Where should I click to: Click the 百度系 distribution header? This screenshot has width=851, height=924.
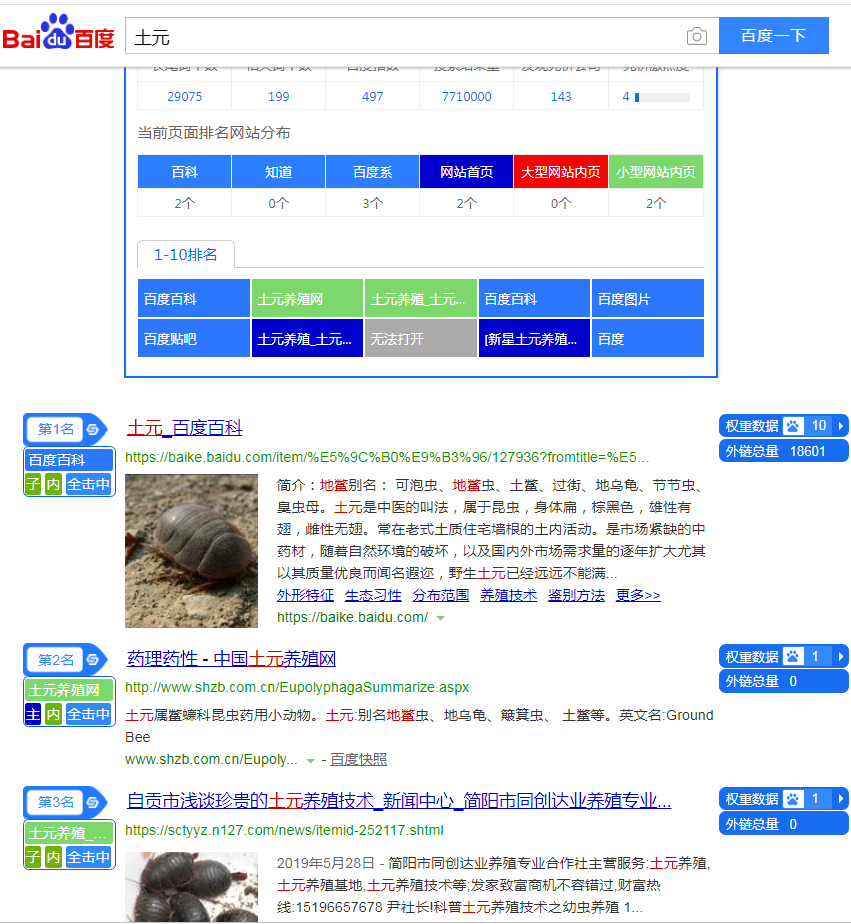click(x=372, y=172)
